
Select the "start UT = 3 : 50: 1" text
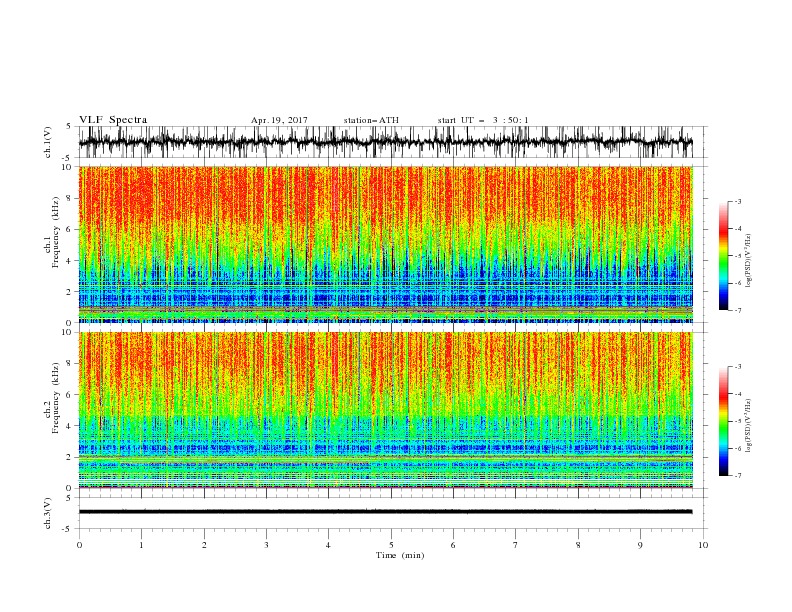[x=483, y=120]
